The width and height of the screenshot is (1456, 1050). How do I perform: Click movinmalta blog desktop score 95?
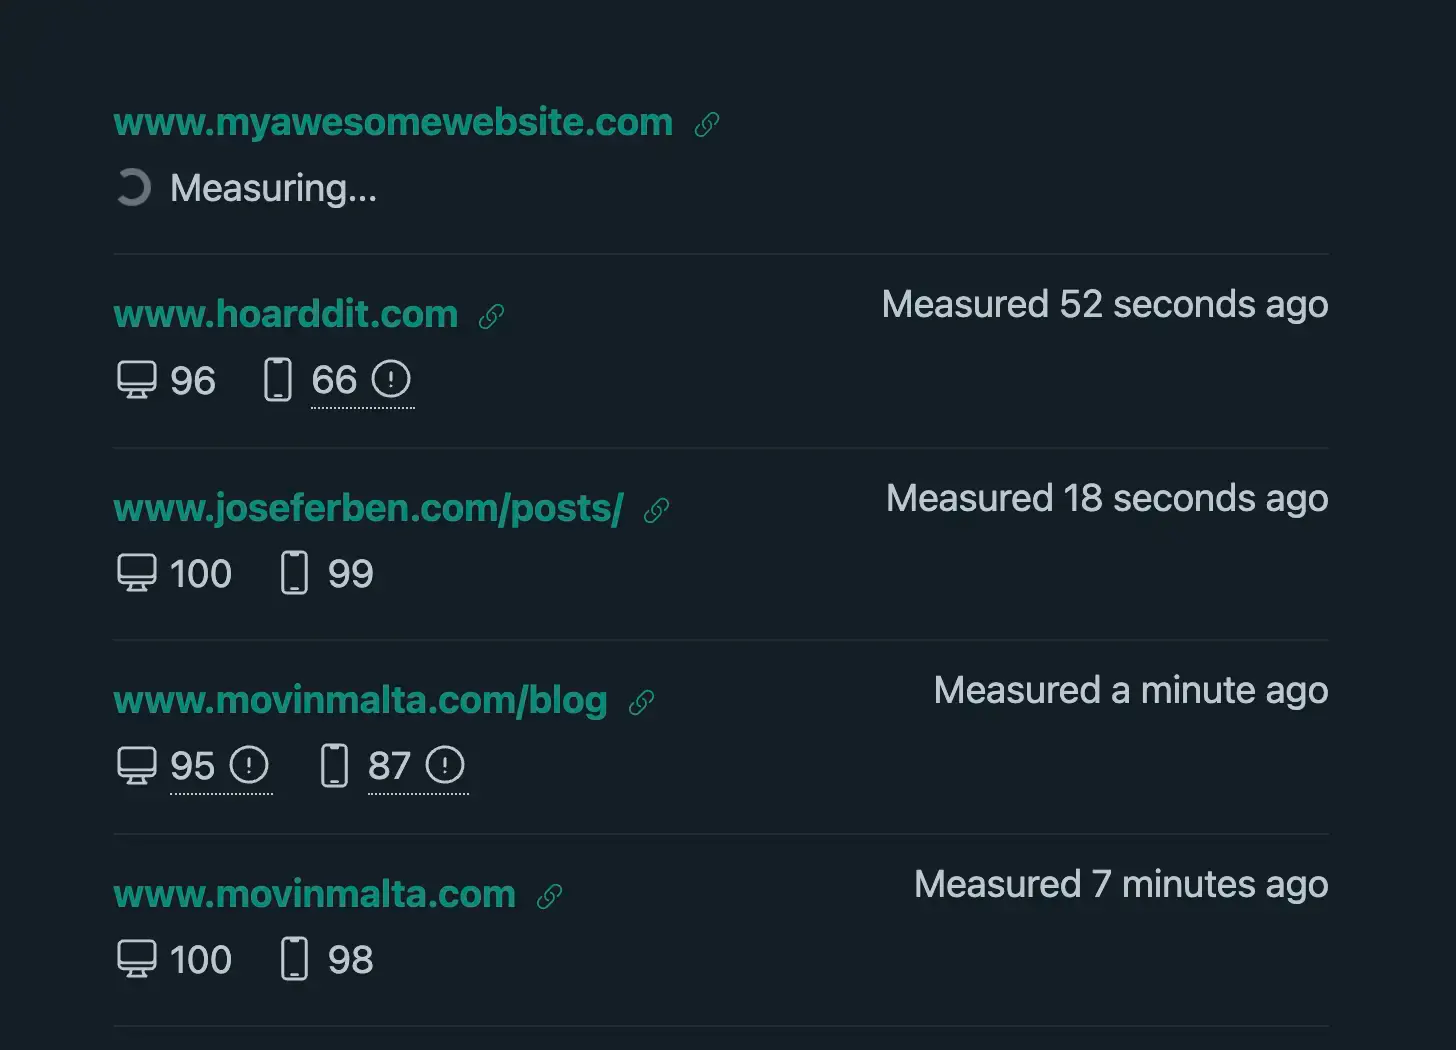pos(192,766)
